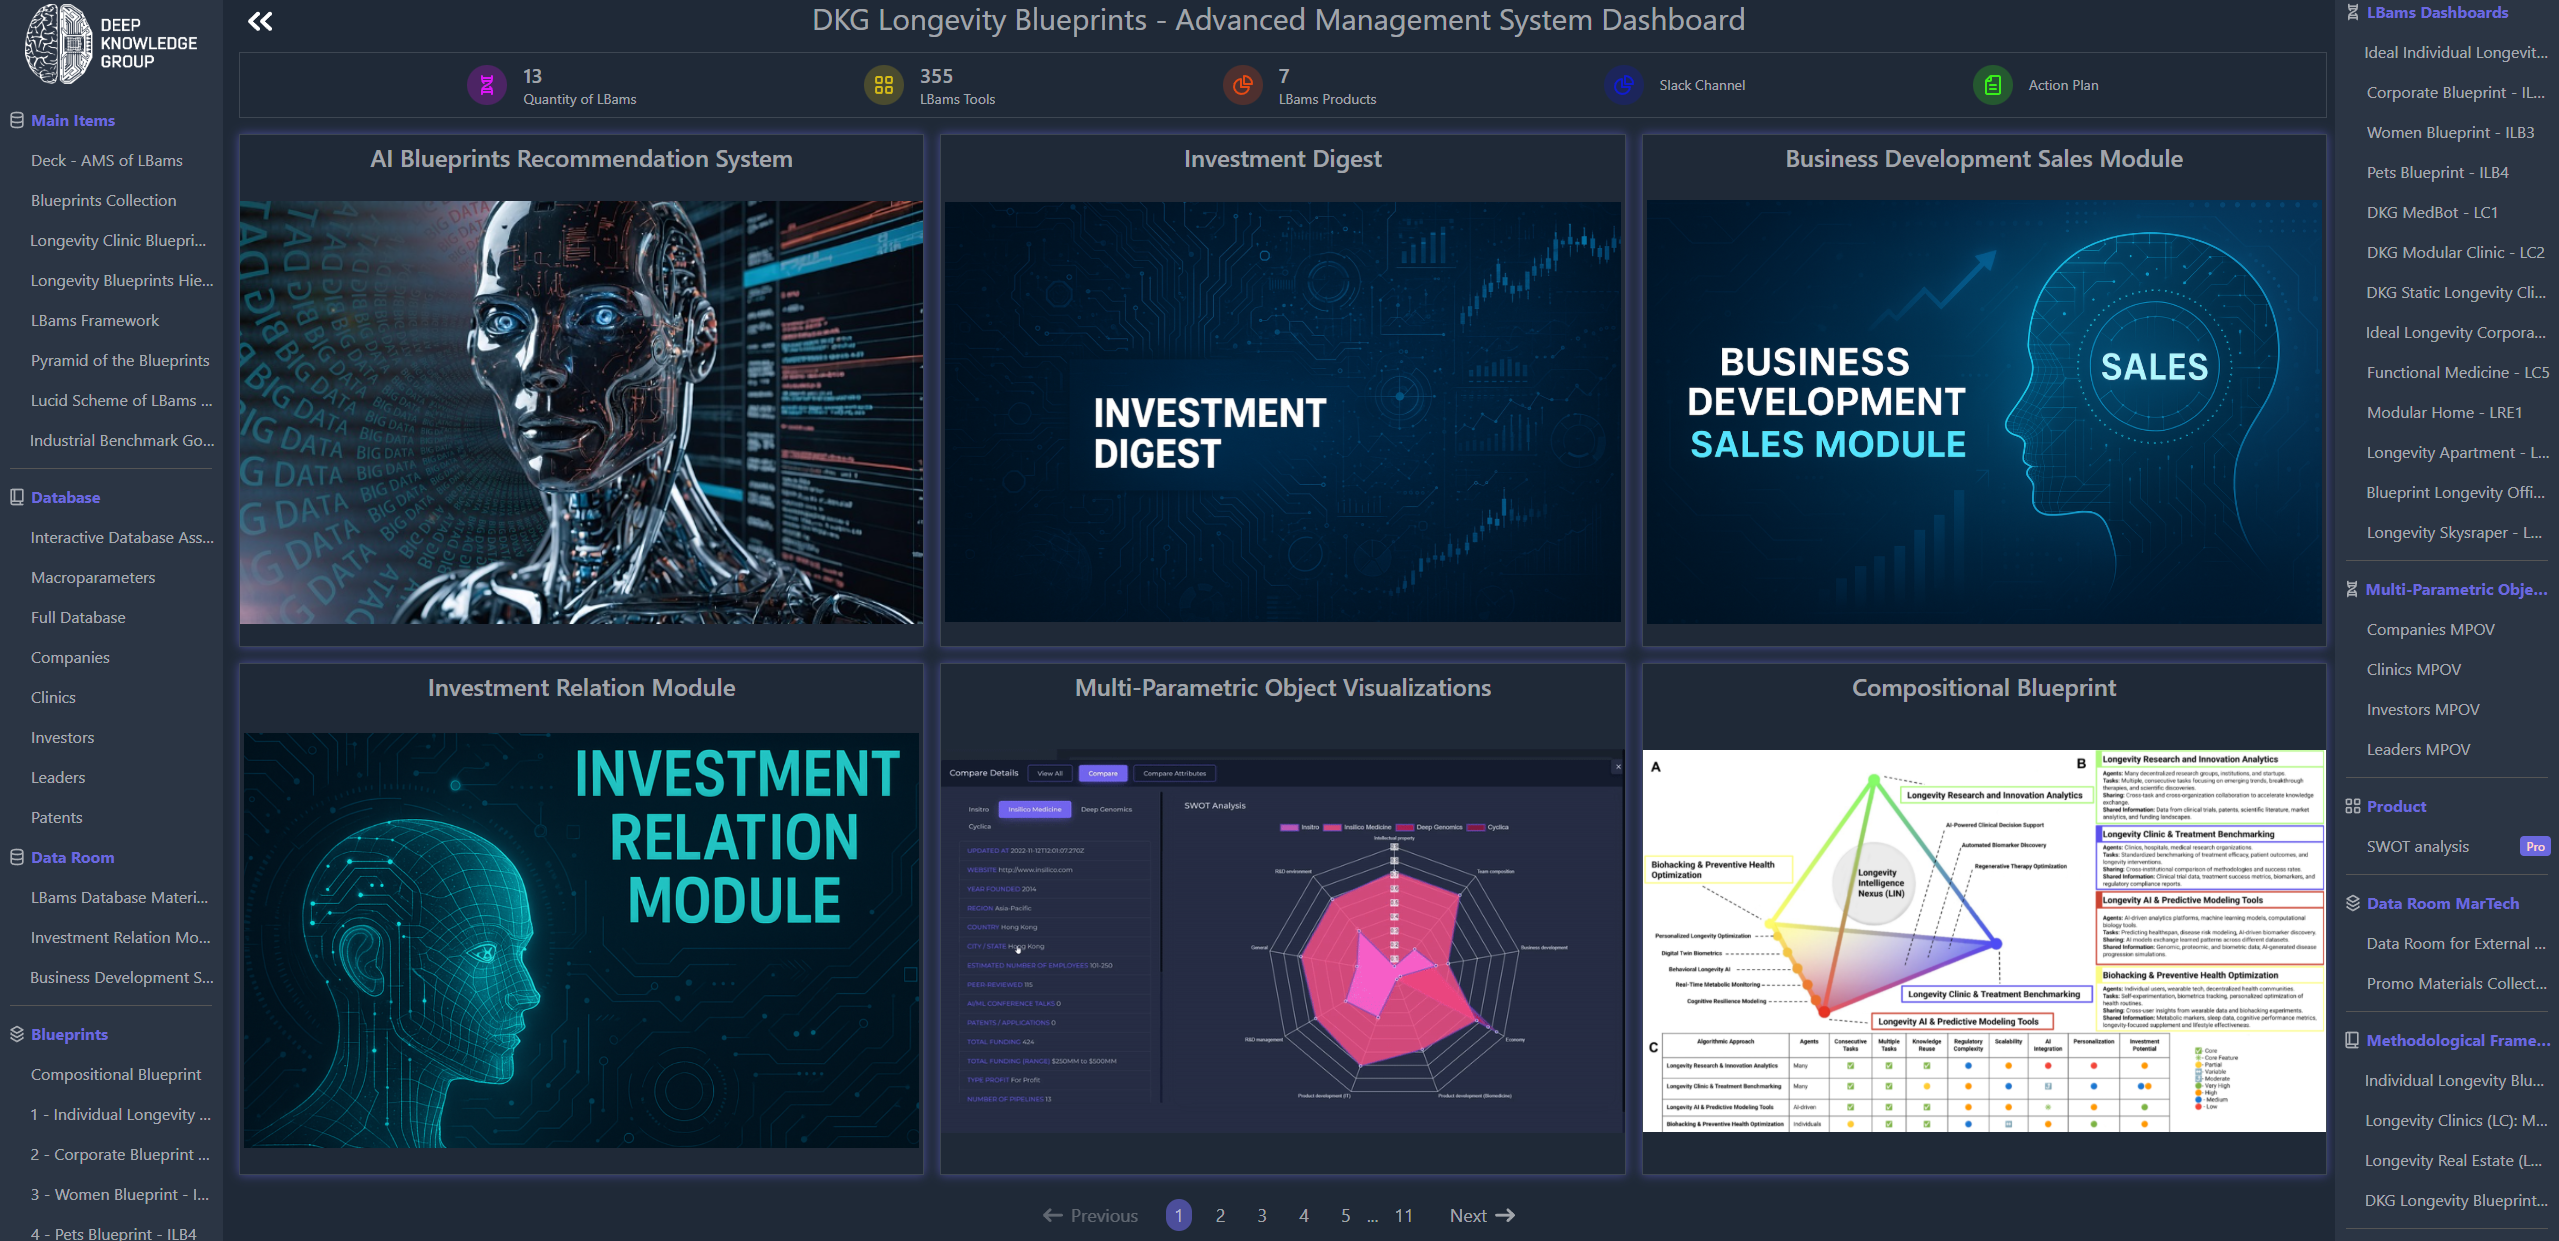Click the yellow LBams Tools grid icon
This screenshot has height=1241, width=2559.
coord(883,86)
